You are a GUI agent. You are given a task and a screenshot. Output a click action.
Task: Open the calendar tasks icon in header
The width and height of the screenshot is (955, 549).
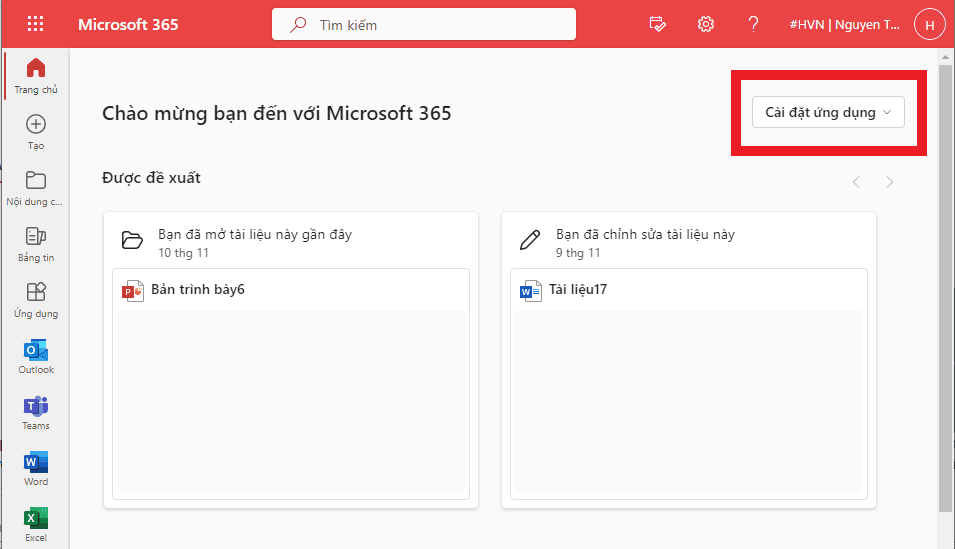(658, 24)
